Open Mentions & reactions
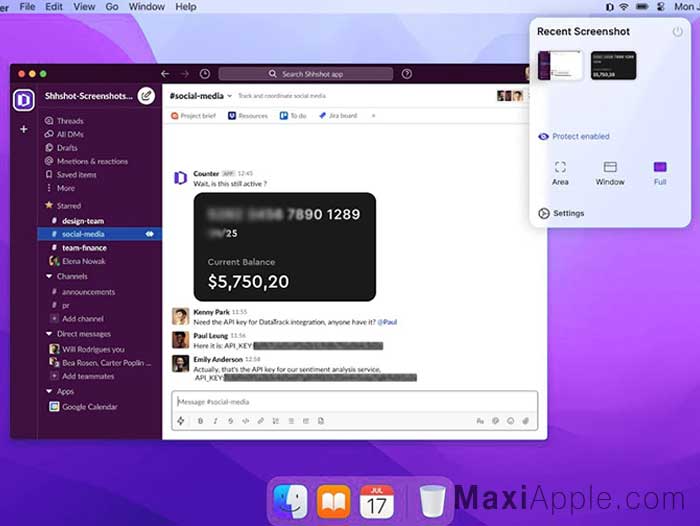700x526 pixels. (87, 161)
